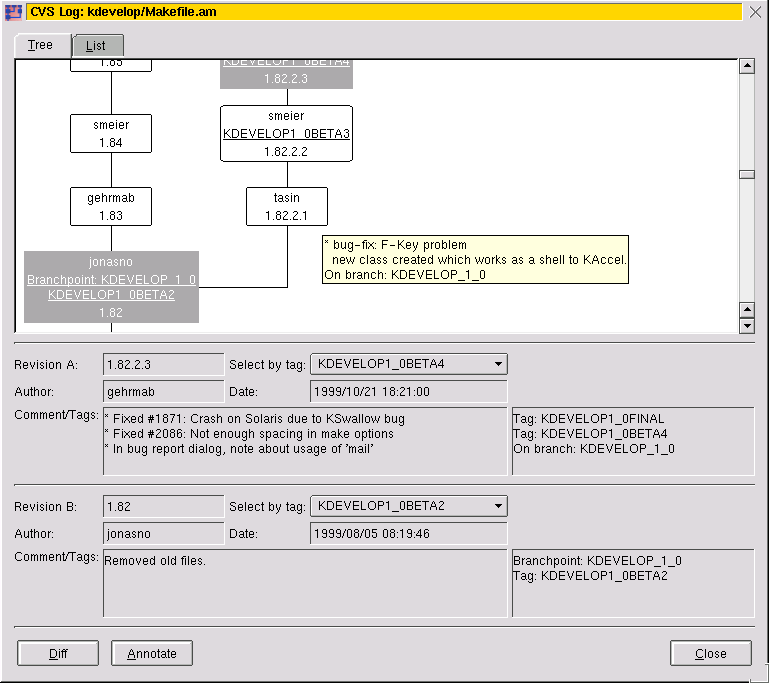This screenshot has width=769, height=683.
Task: Open Revision B tag dropdown KDEVELOP1_0BETA2
Action: tap(409, 506)
